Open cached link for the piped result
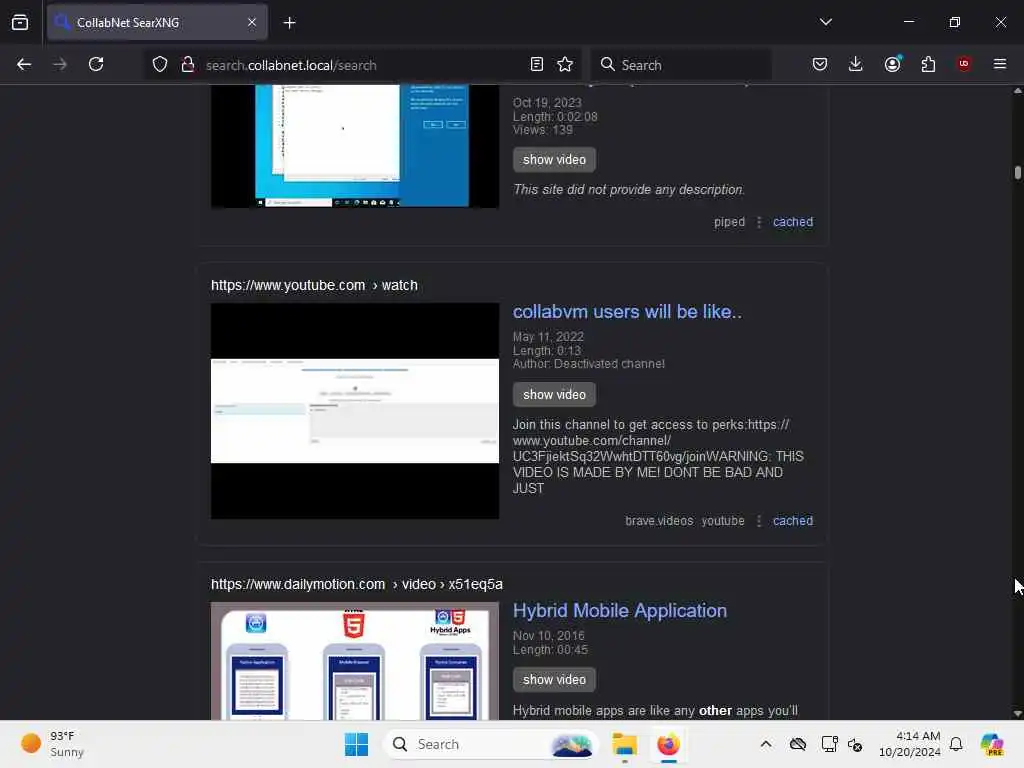 pos(793,222)
